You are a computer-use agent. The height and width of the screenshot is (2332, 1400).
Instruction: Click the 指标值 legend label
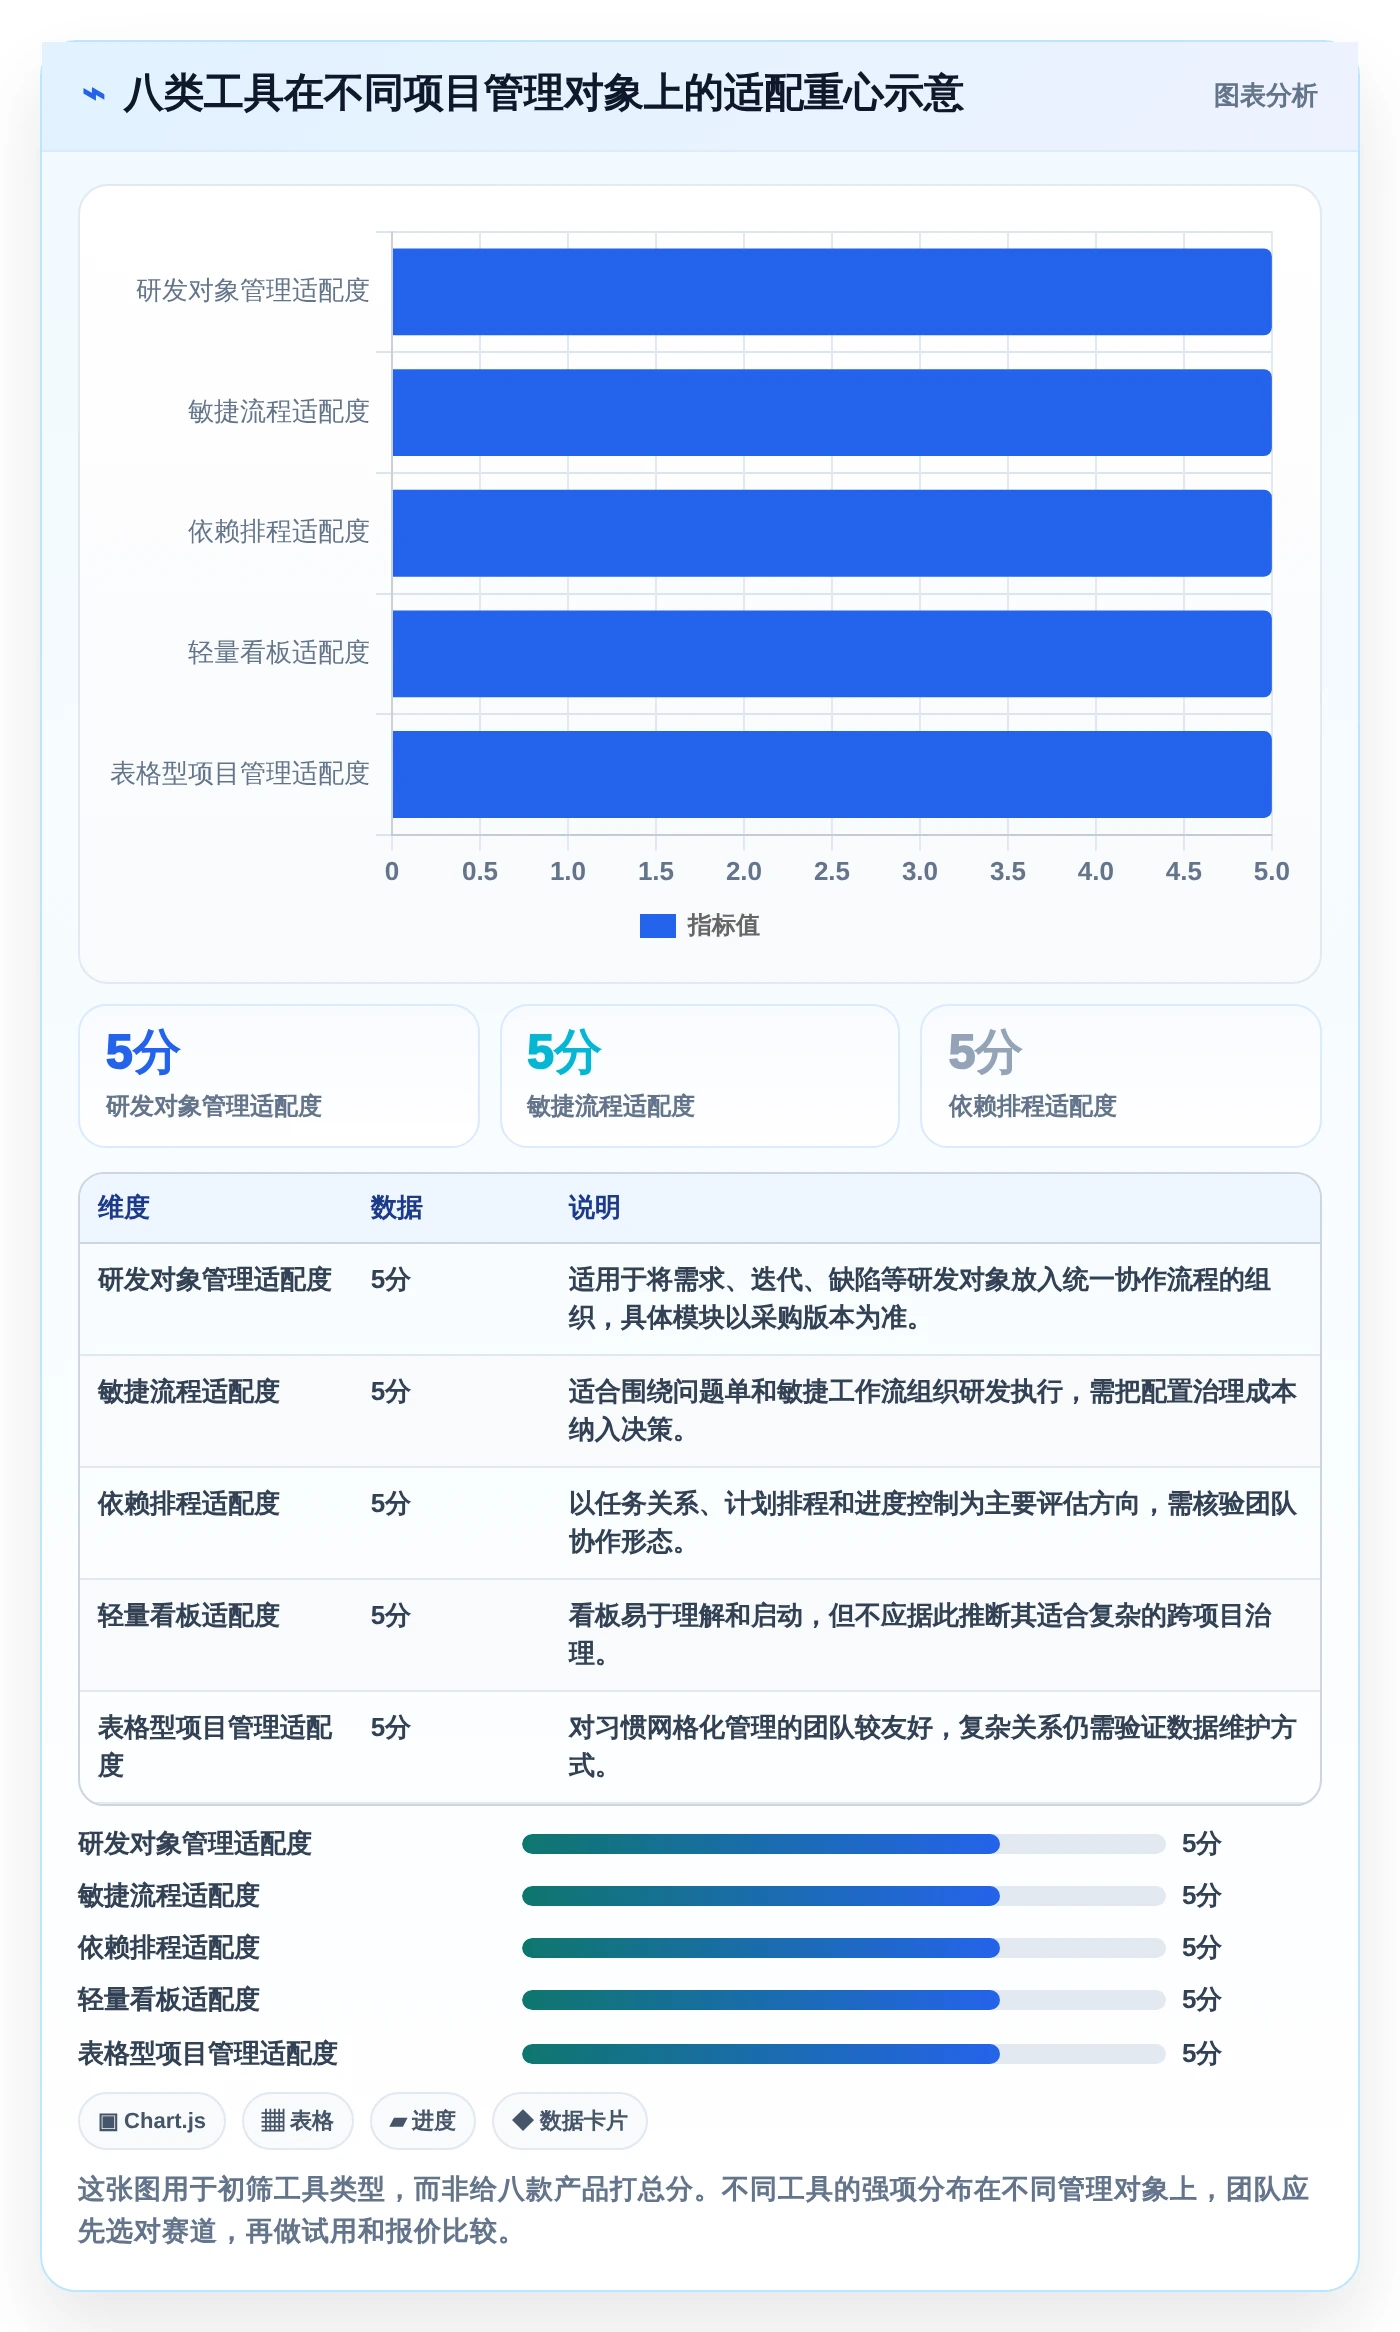pyautogui.click(x=723, y=926)
